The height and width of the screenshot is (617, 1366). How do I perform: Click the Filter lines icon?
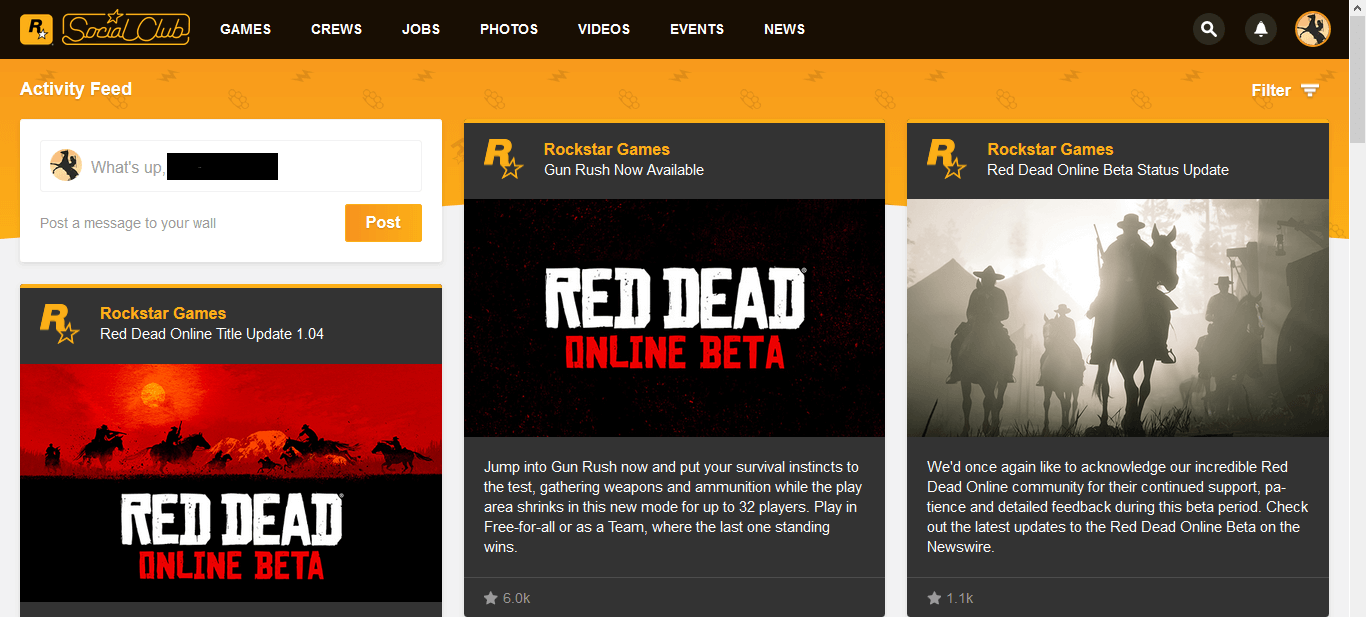[x=1310, y=91]
